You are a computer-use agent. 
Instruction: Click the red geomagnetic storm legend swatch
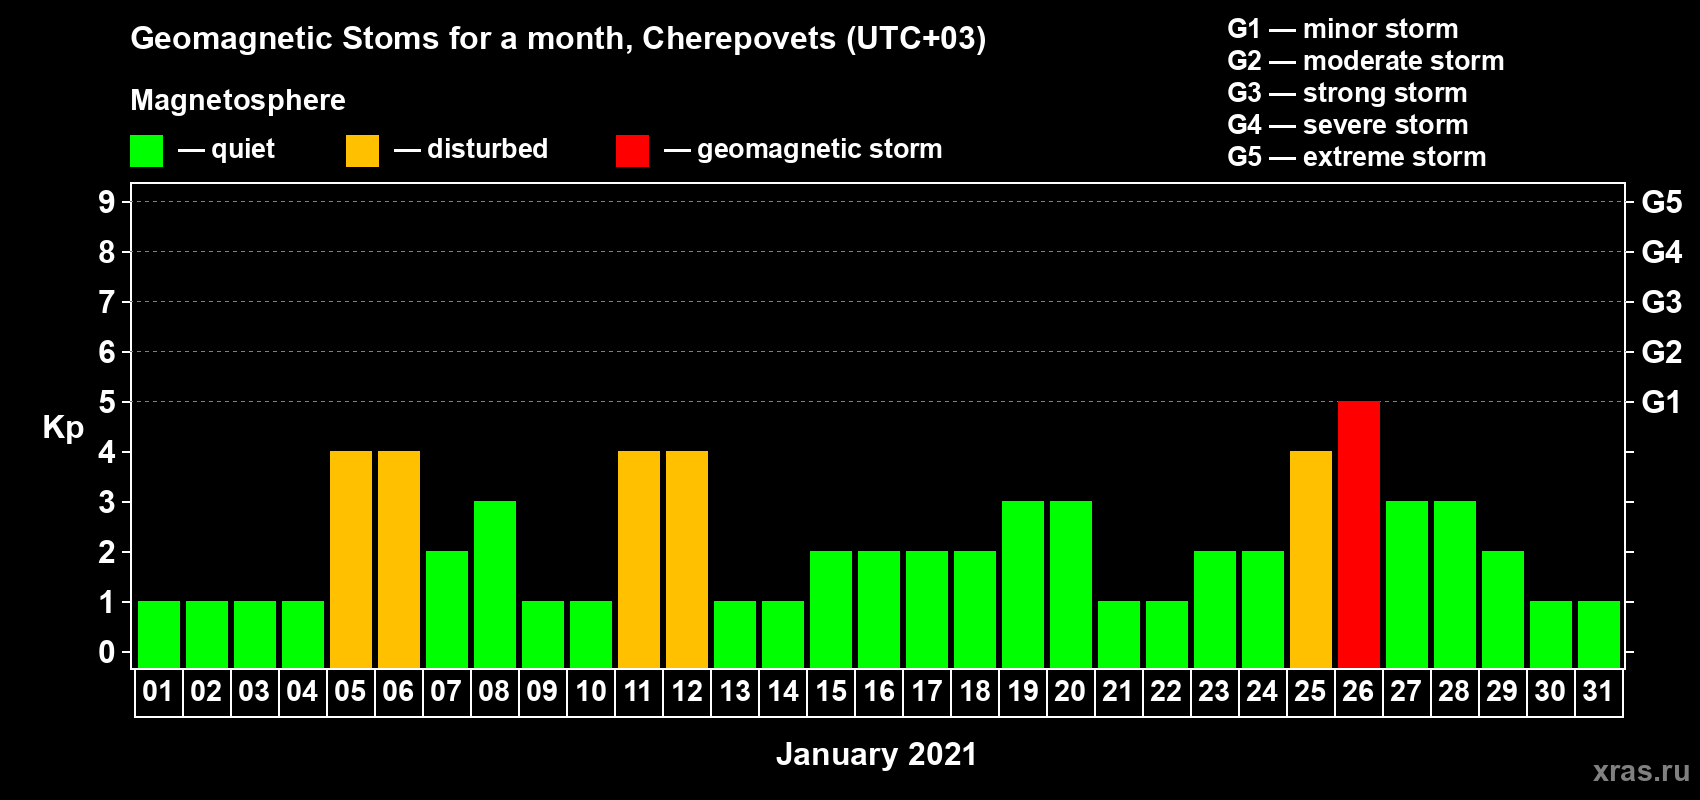[x=632, y=151]
